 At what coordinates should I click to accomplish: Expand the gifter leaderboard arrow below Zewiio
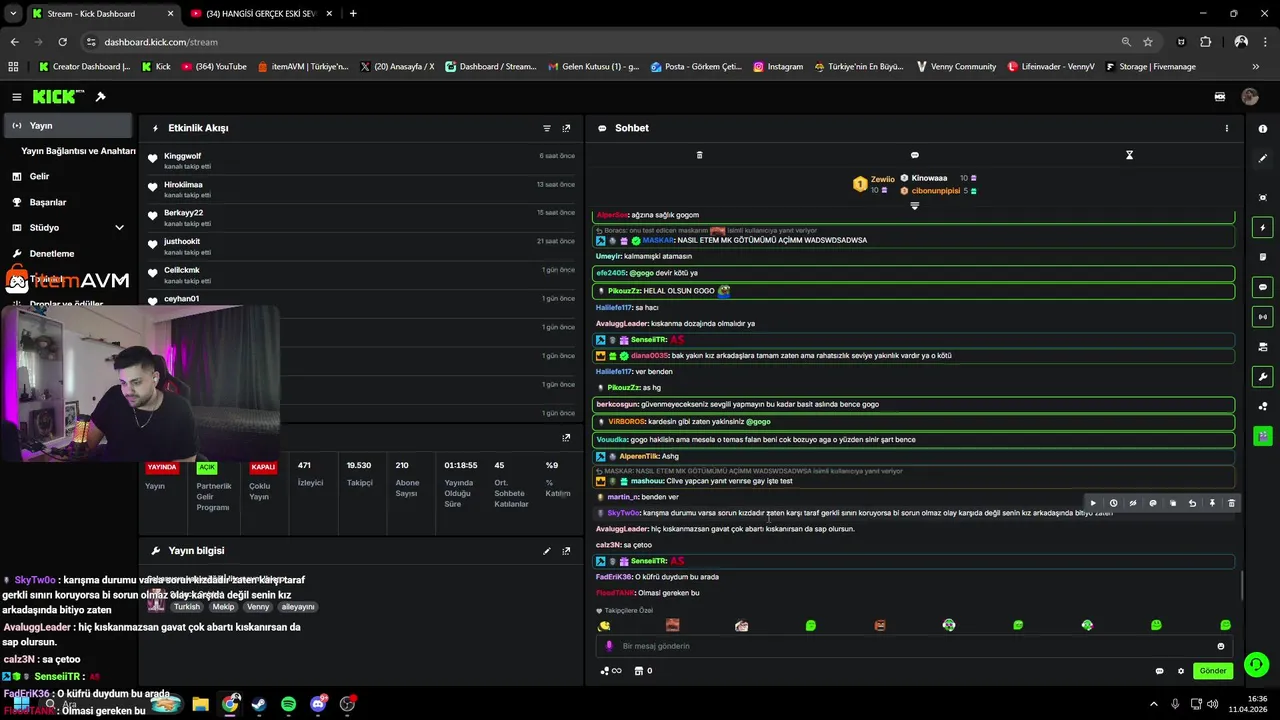(914, 206)
